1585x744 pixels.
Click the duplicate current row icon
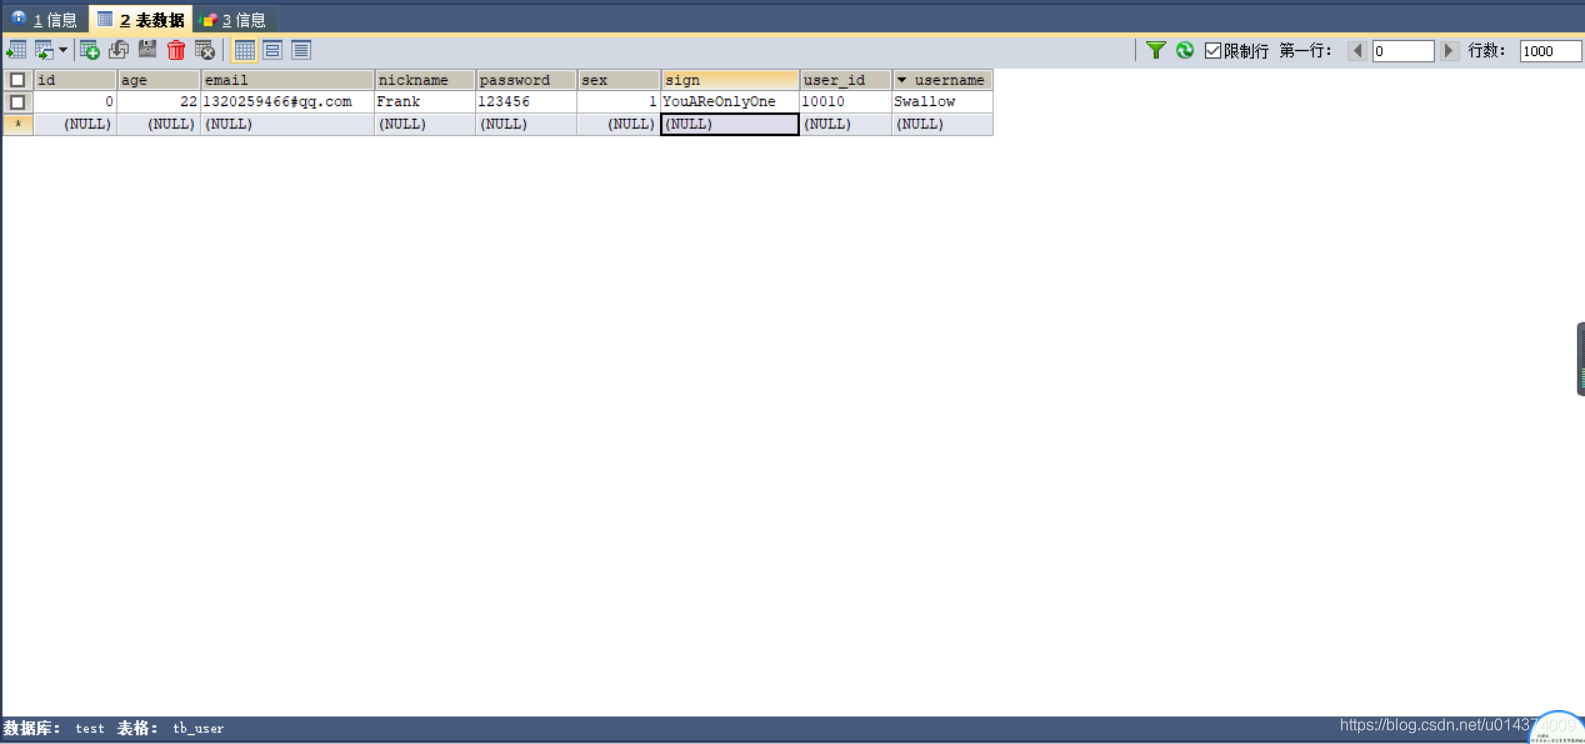[x=119, y=50]
